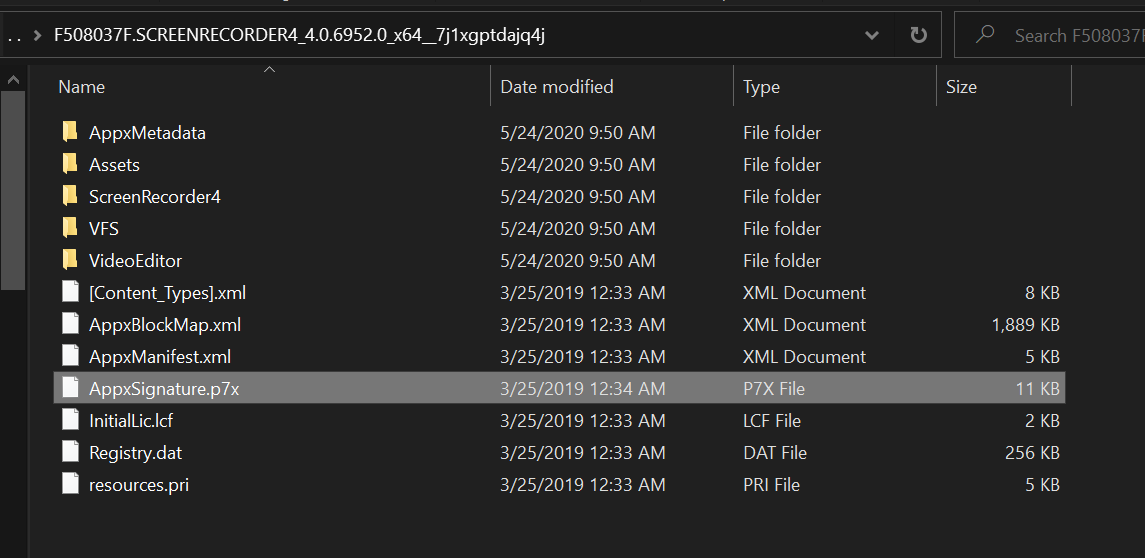1145x558 pixels.
Task: Select the AppxBlockMap.xml file row
Action: point(560,324)
